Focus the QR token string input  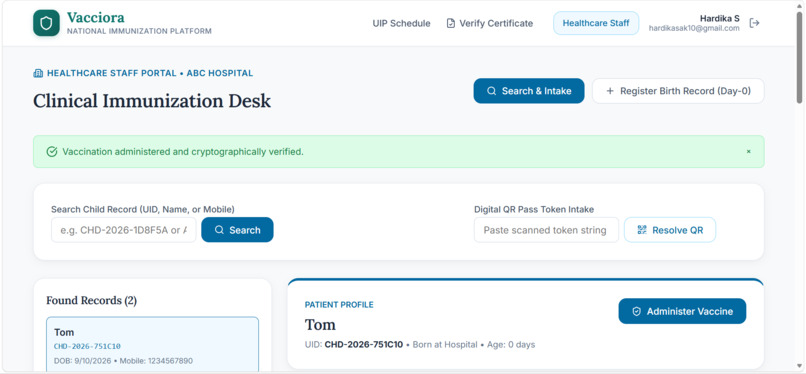click(x=546, y=230)
